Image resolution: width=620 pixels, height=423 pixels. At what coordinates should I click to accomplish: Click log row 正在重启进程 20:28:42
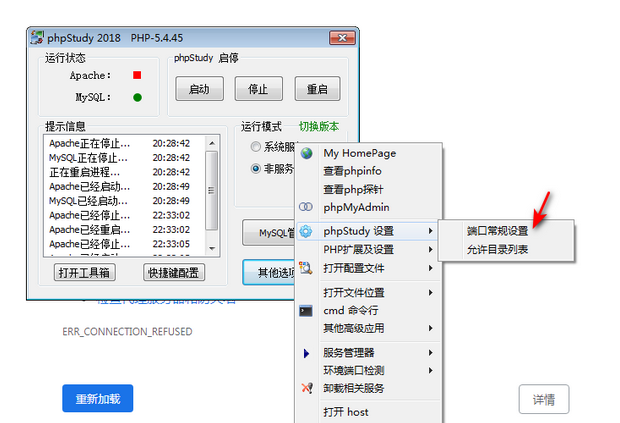click(120, 172)
